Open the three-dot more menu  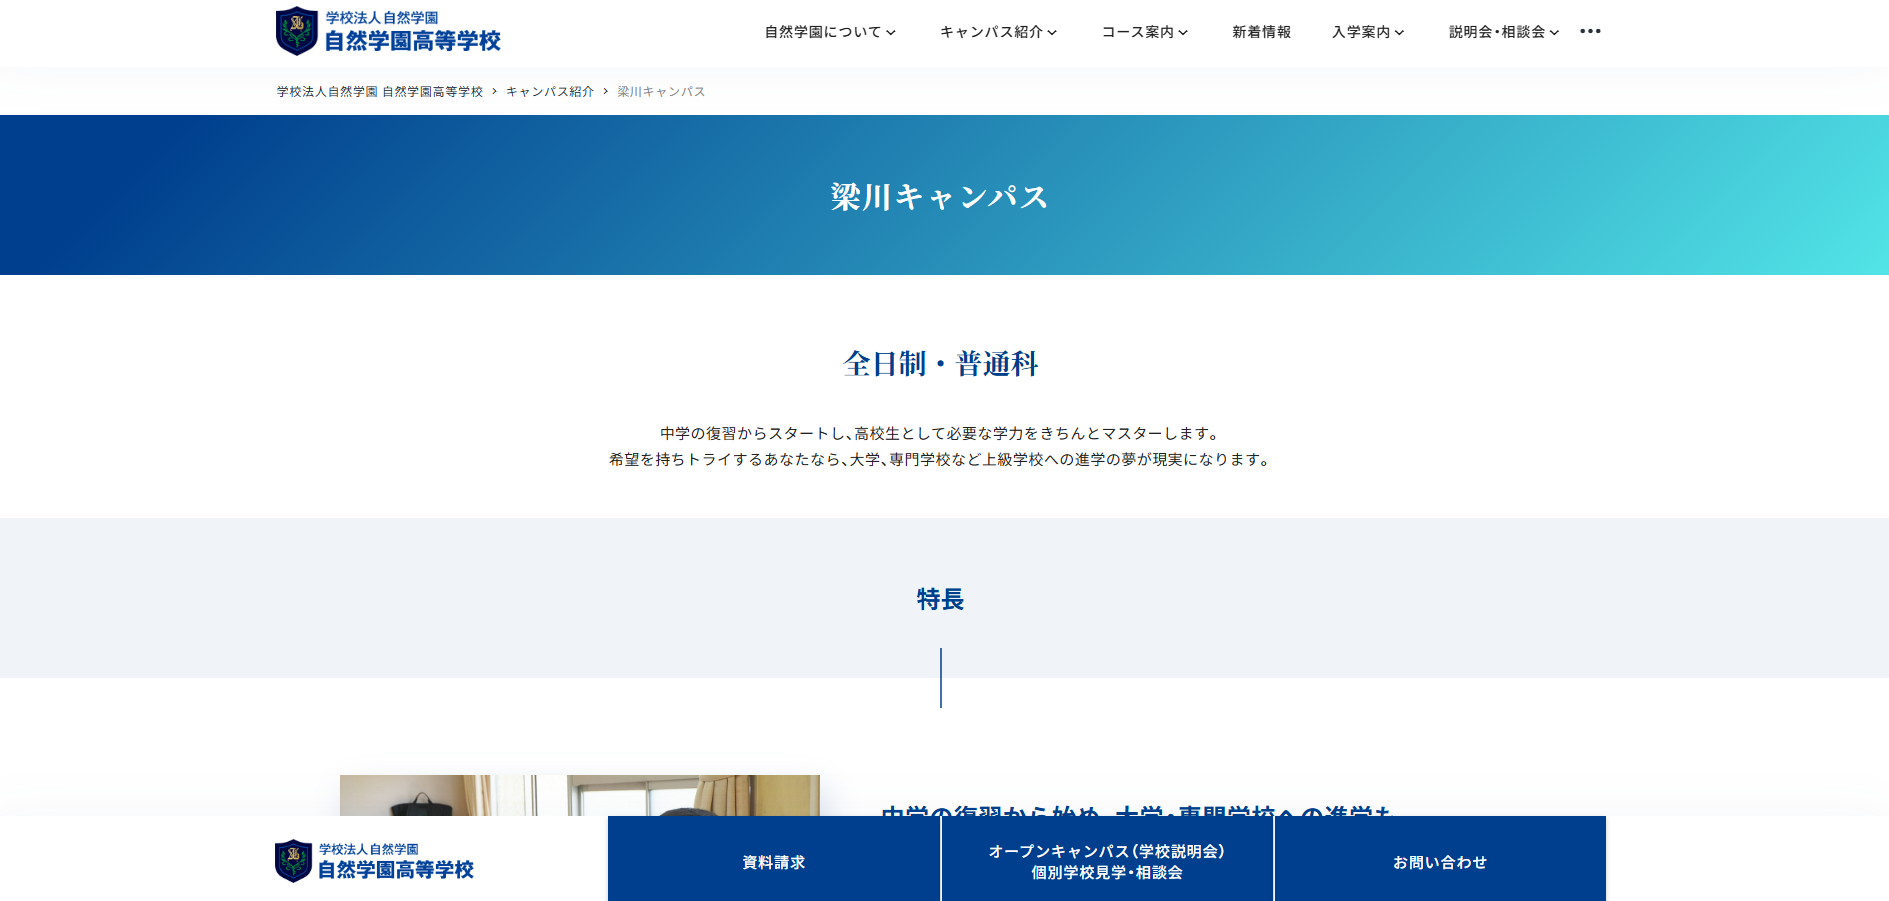(1590, 32)
